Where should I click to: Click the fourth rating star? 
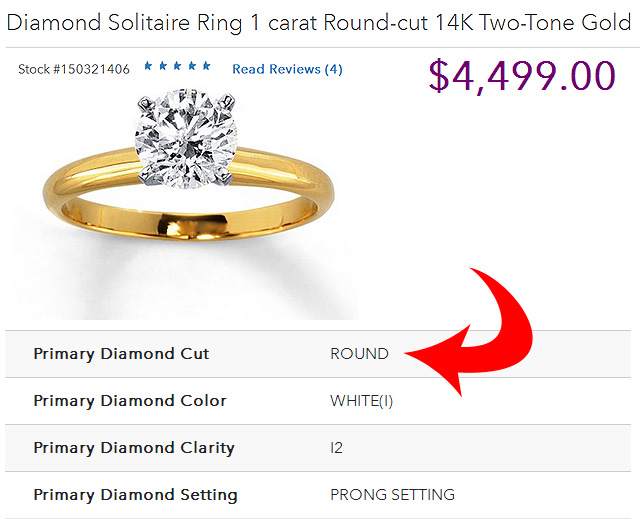coord(192,66)
